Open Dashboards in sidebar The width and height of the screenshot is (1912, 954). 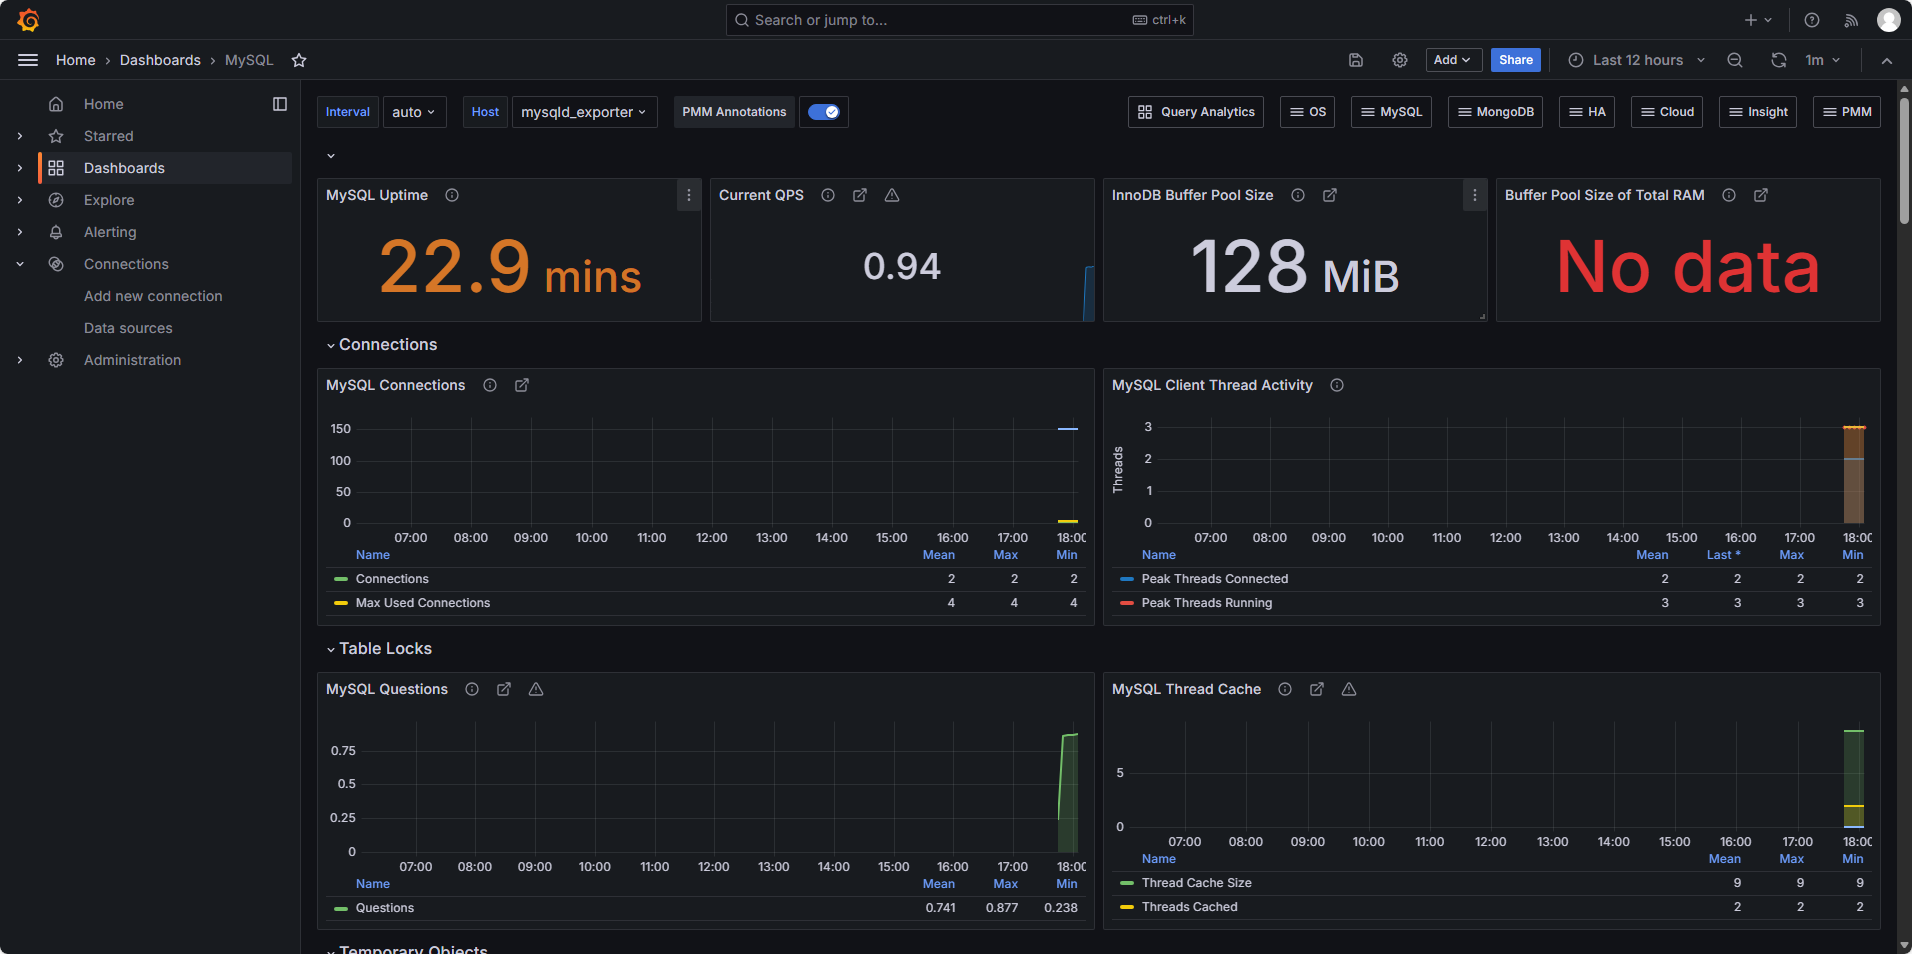124,168
